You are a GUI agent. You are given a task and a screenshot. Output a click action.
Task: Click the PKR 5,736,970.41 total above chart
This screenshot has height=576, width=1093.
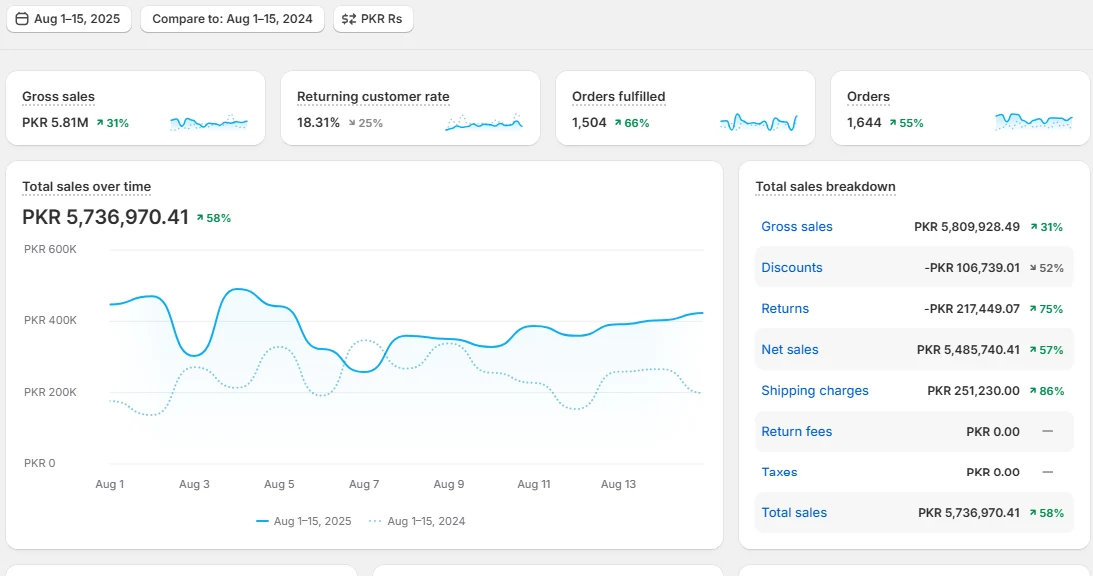[x=105, y=218]
